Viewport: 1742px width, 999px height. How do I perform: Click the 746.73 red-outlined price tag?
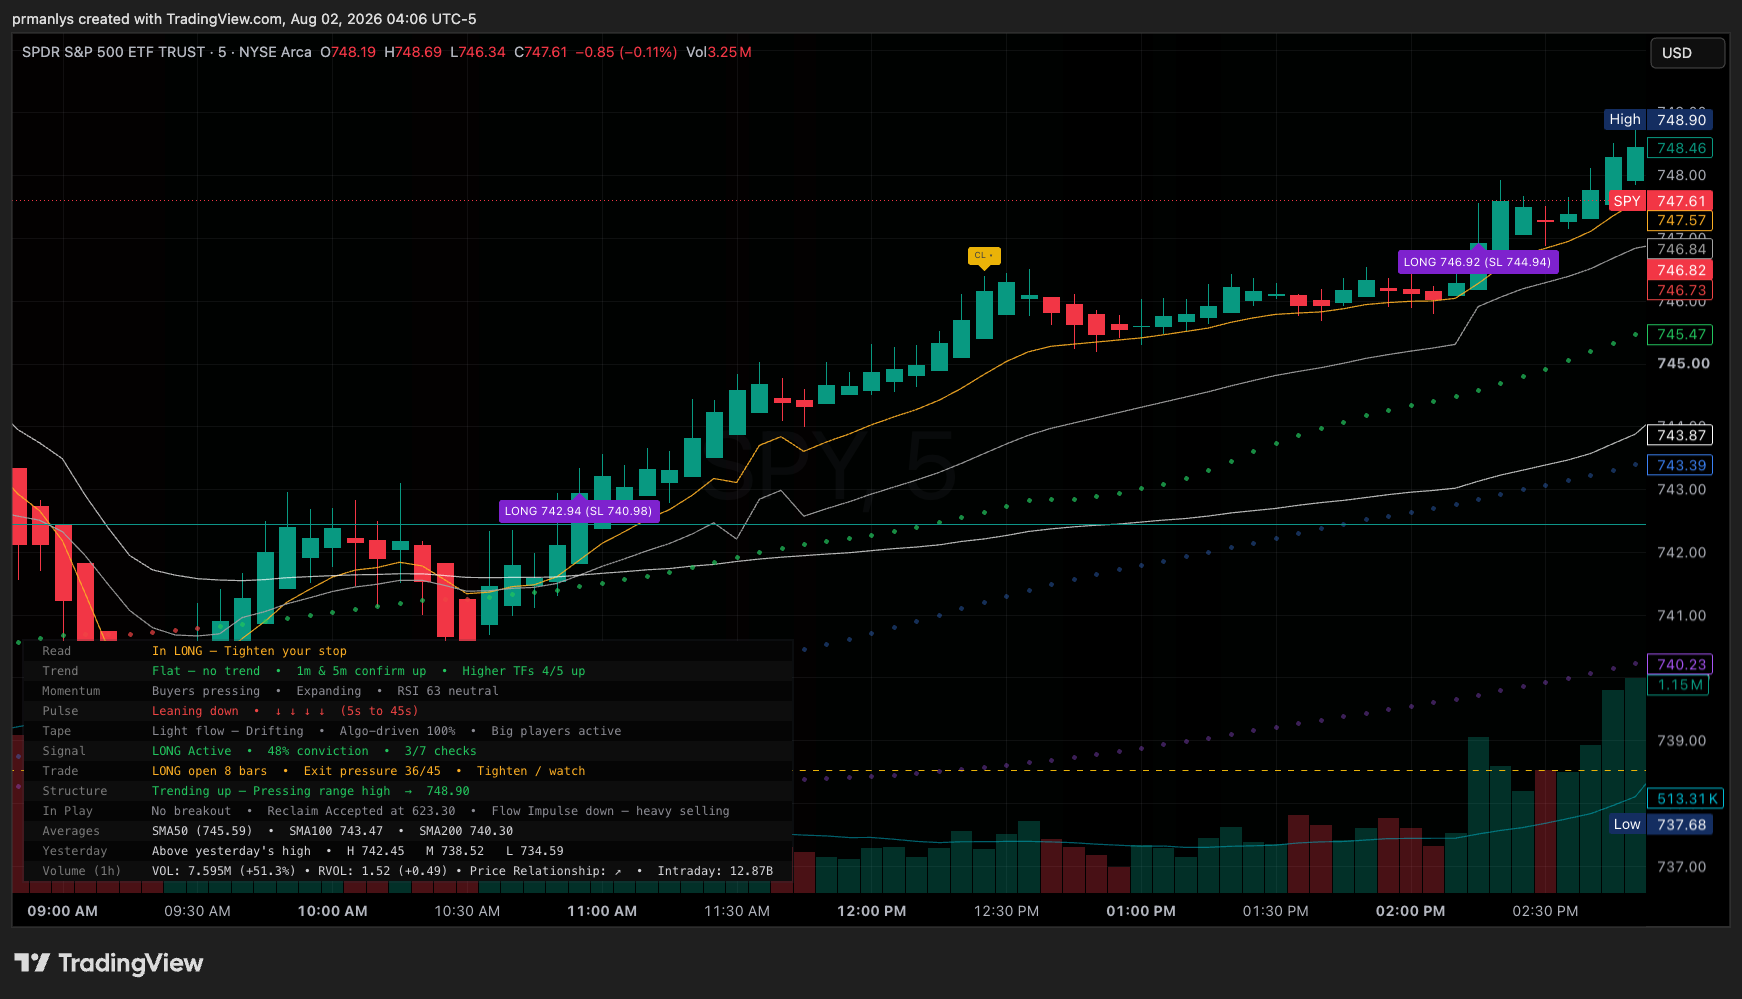(1680, 290)
